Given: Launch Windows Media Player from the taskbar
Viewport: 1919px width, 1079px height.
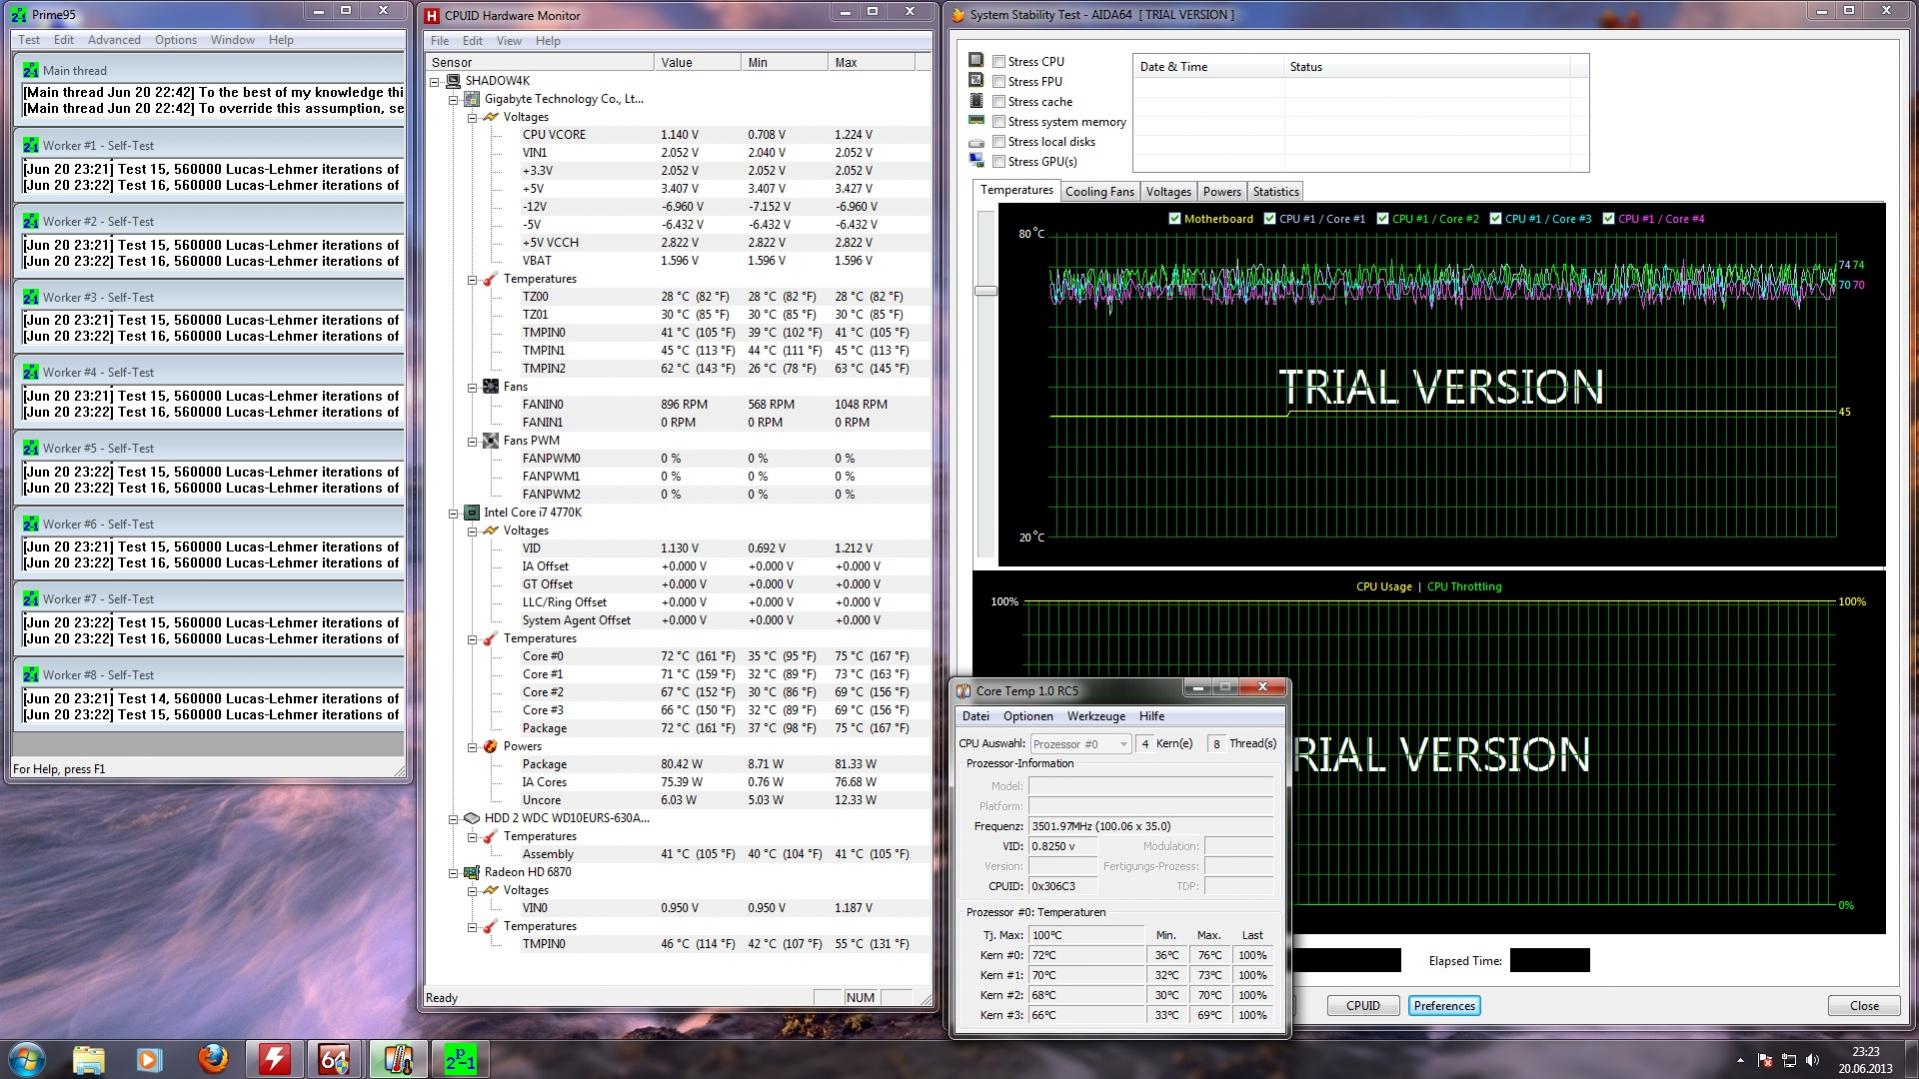Looking at the screenshot, I should tap(149, 1059).
